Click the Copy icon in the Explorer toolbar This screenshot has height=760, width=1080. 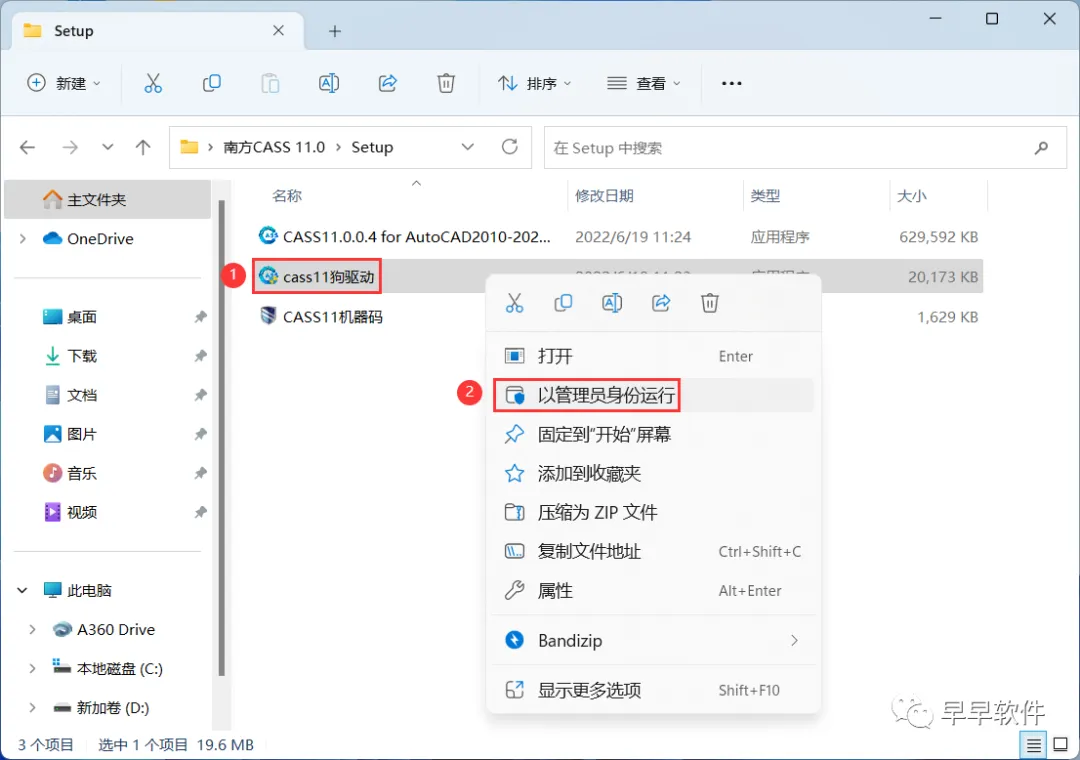pos(211,83)
